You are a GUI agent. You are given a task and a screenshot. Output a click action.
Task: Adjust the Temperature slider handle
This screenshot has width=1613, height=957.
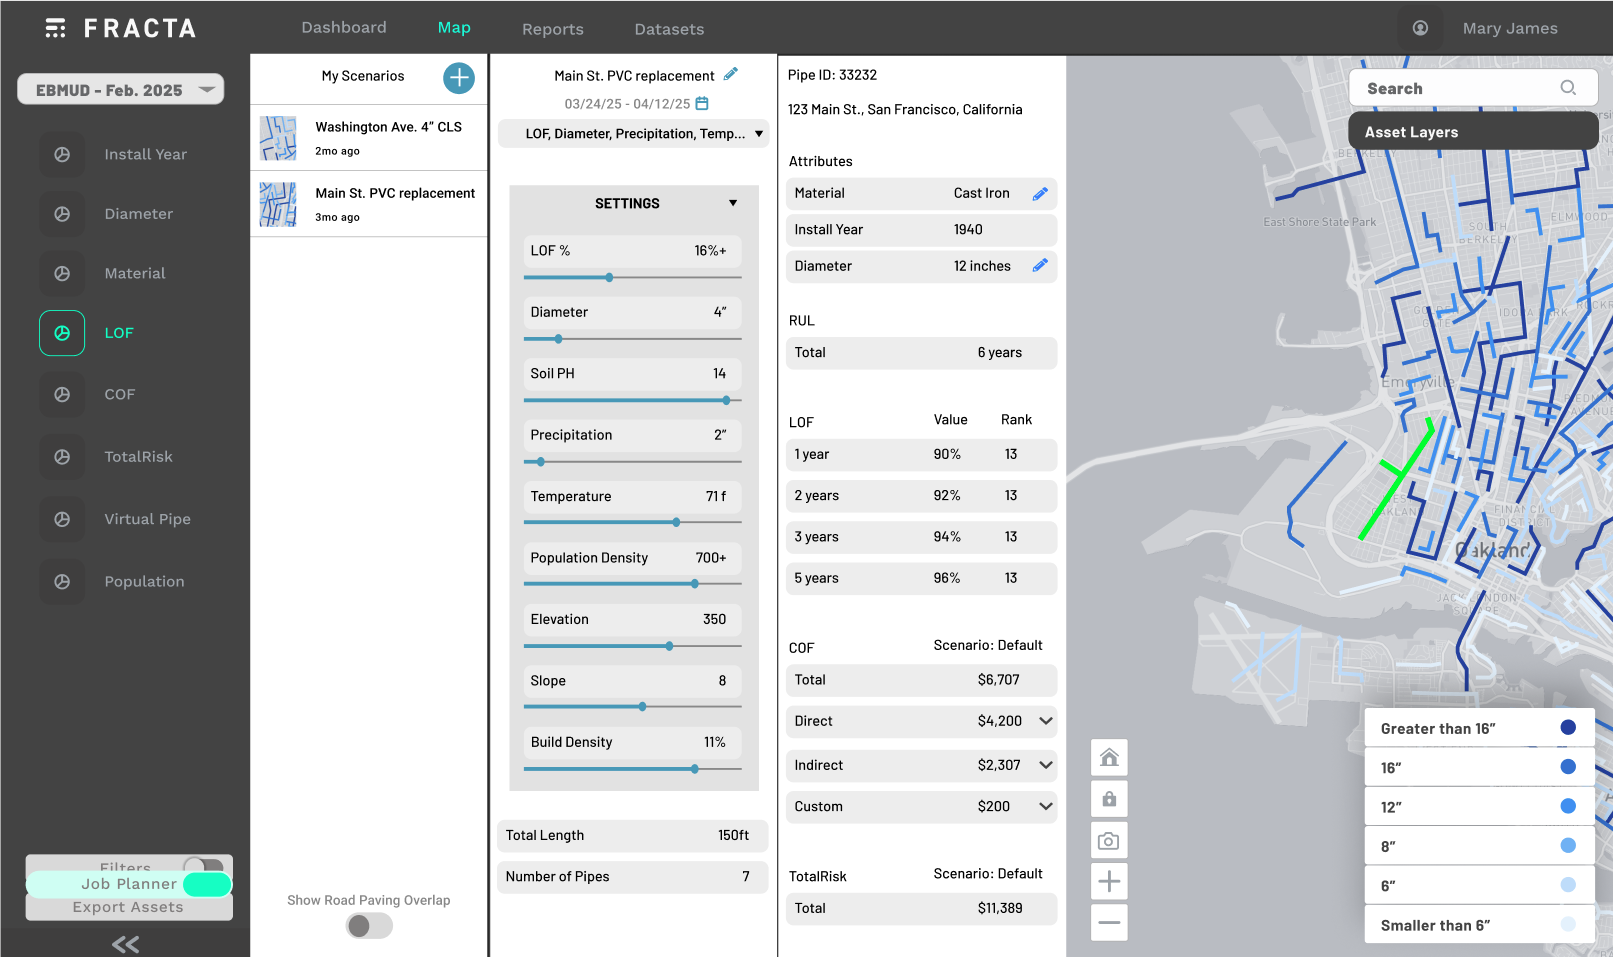pyautogui.click(x=677, y=522)
